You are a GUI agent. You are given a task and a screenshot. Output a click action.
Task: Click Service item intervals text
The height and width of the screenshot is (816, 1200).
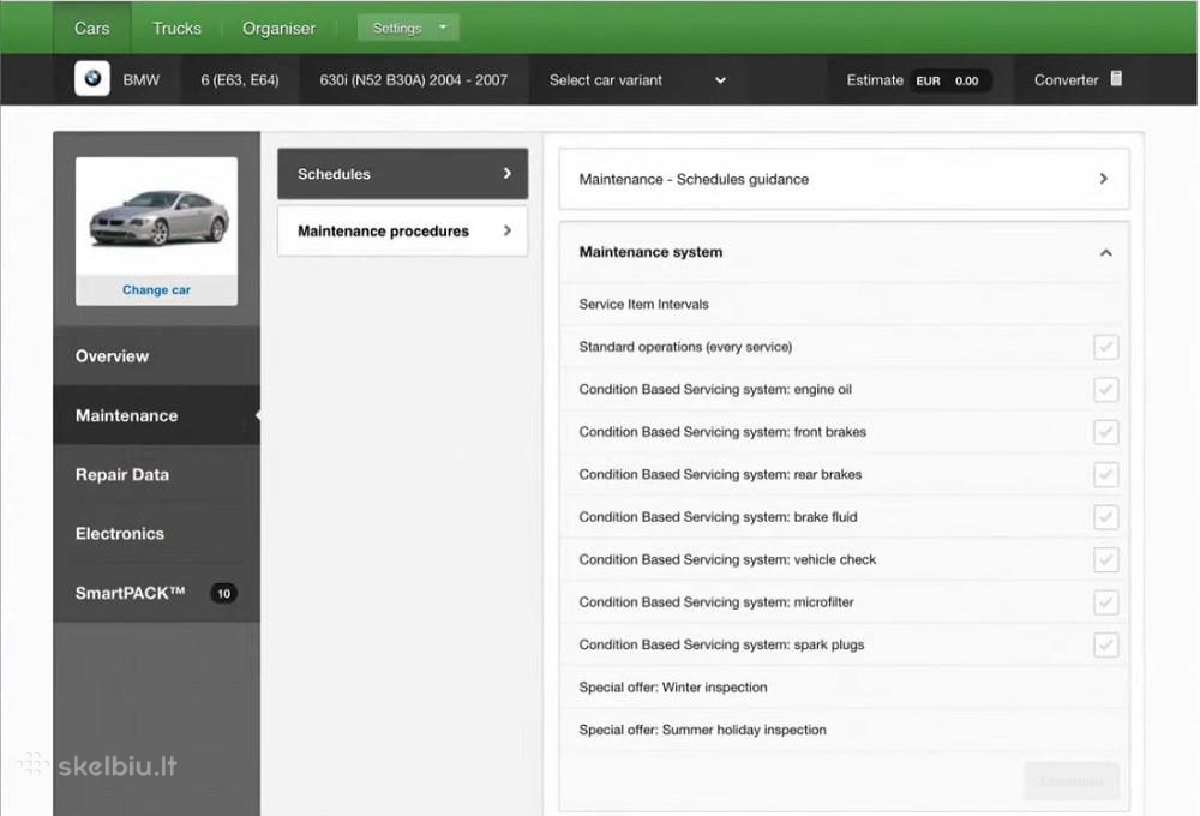644,304
